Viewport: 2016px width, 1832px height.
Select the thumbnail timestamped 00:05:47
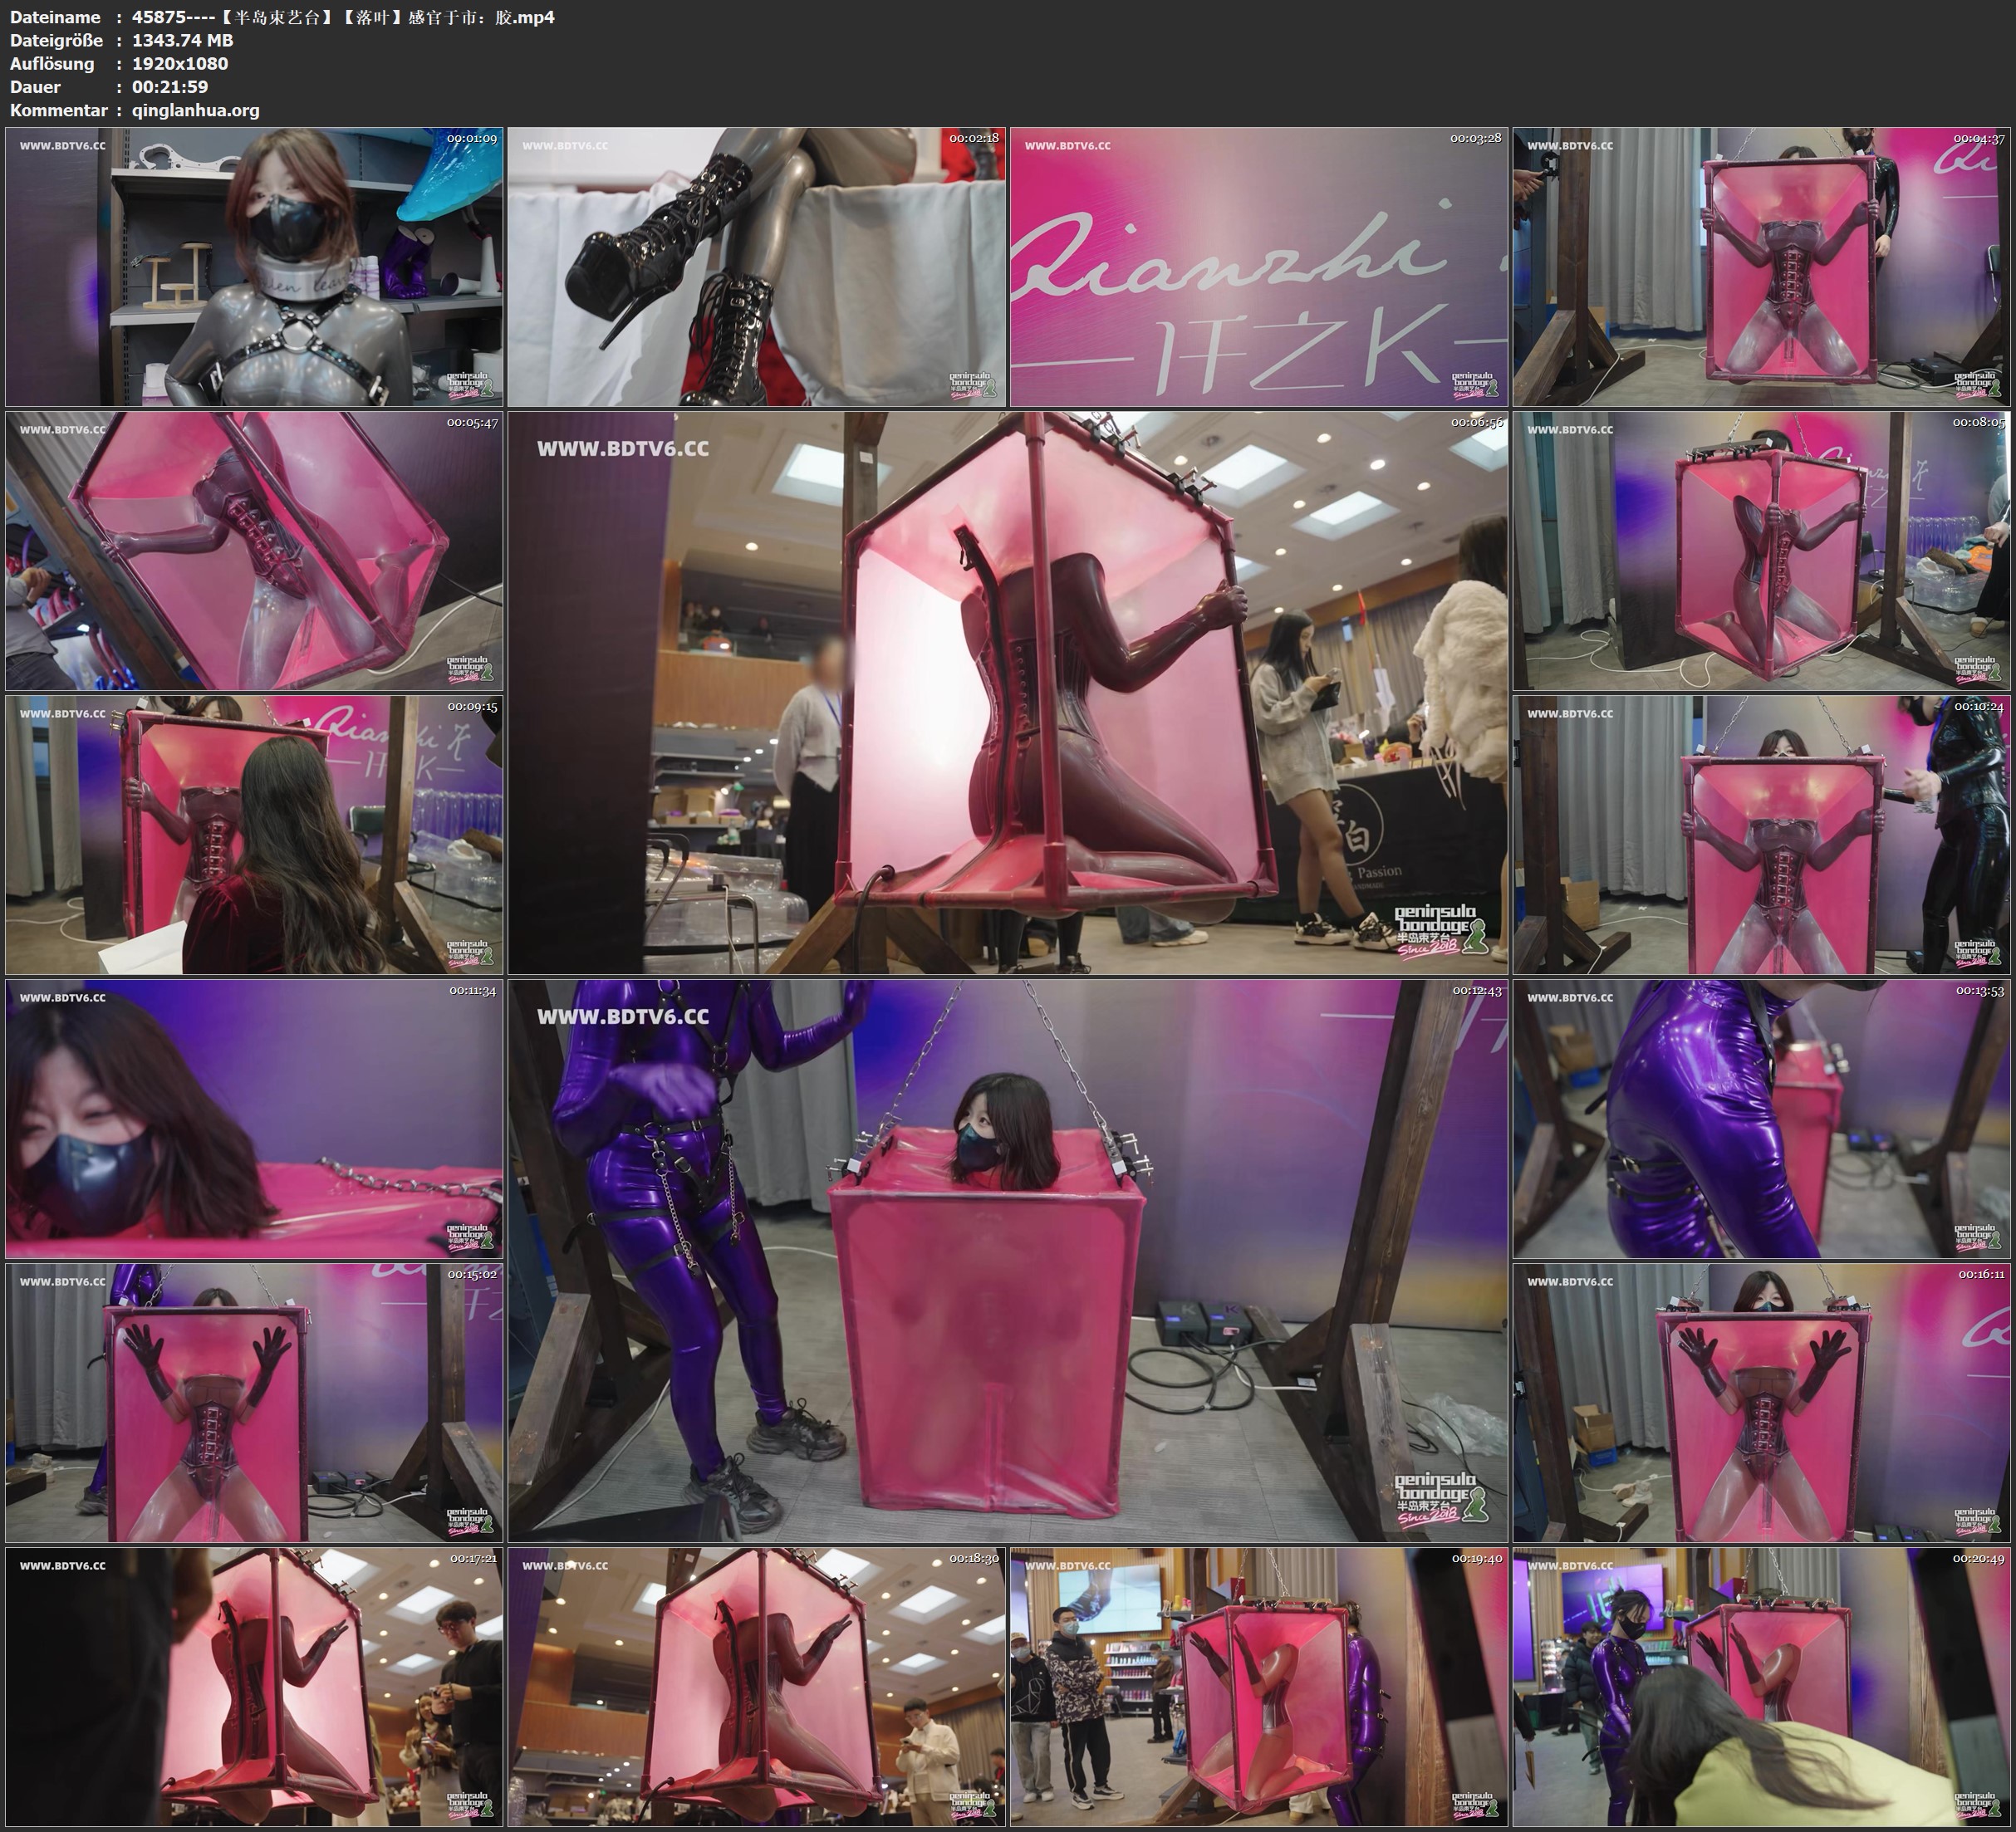pos(254,551)
